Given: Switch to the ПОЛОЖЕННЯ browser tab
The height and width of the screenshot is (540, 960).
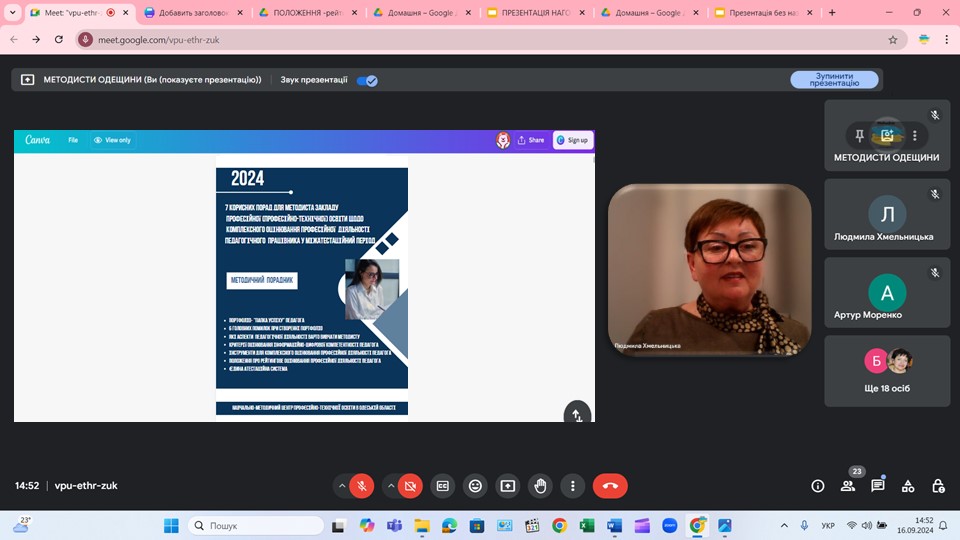Looking at the screenshot, I should [x=306, y=13].
